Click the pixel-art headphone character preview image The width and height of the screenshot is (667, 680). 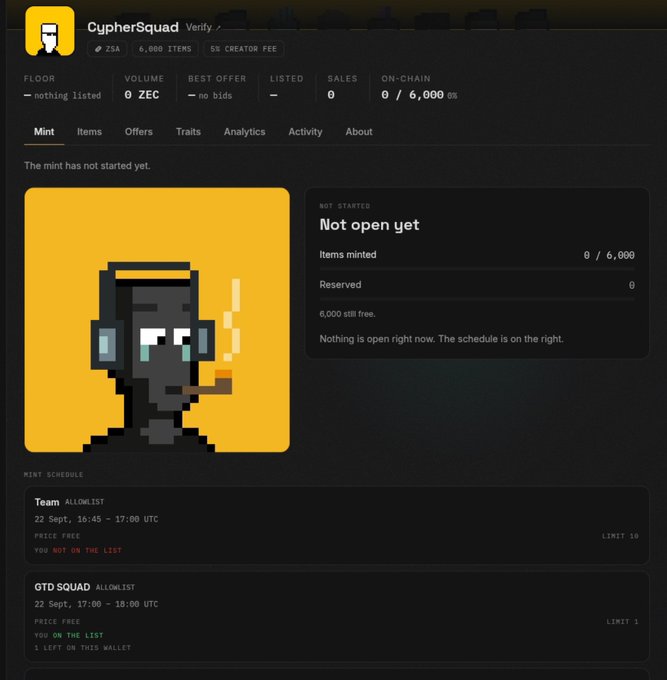coord(157,320)
